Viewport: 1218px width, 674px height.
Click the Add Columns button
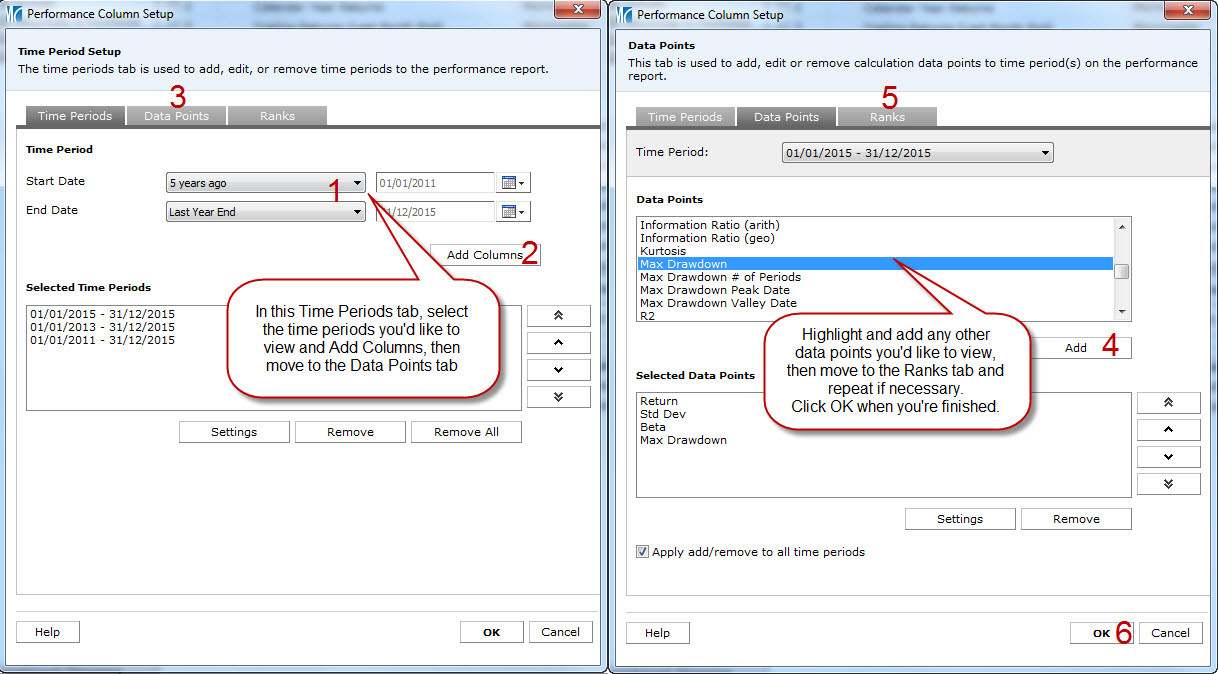(484, 255)
